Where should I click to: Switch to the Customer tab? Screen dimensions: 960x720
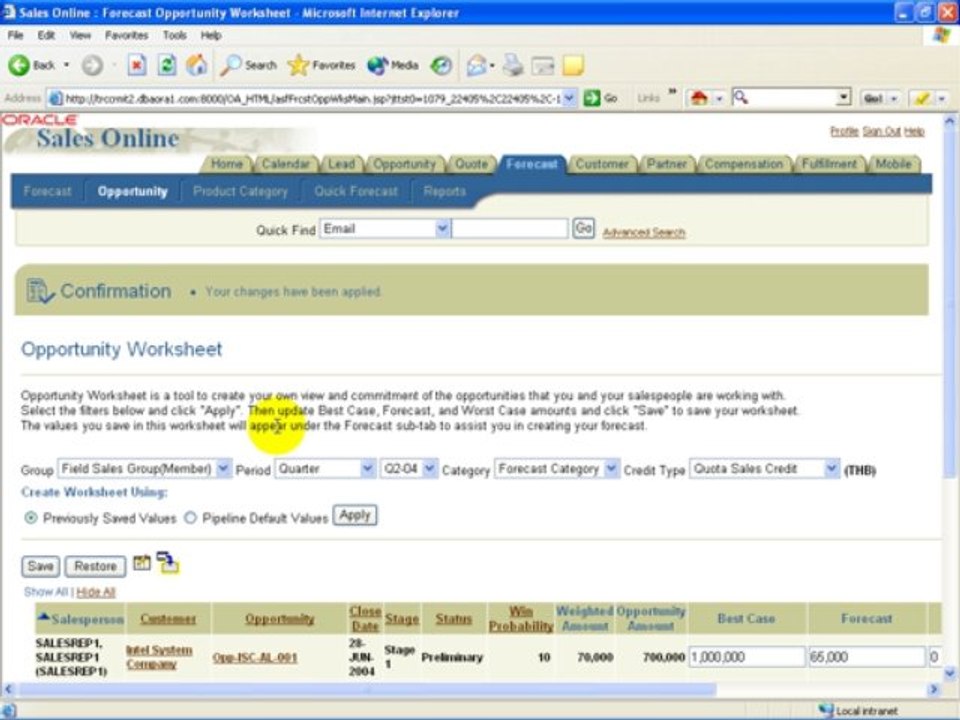pos(602,164)
